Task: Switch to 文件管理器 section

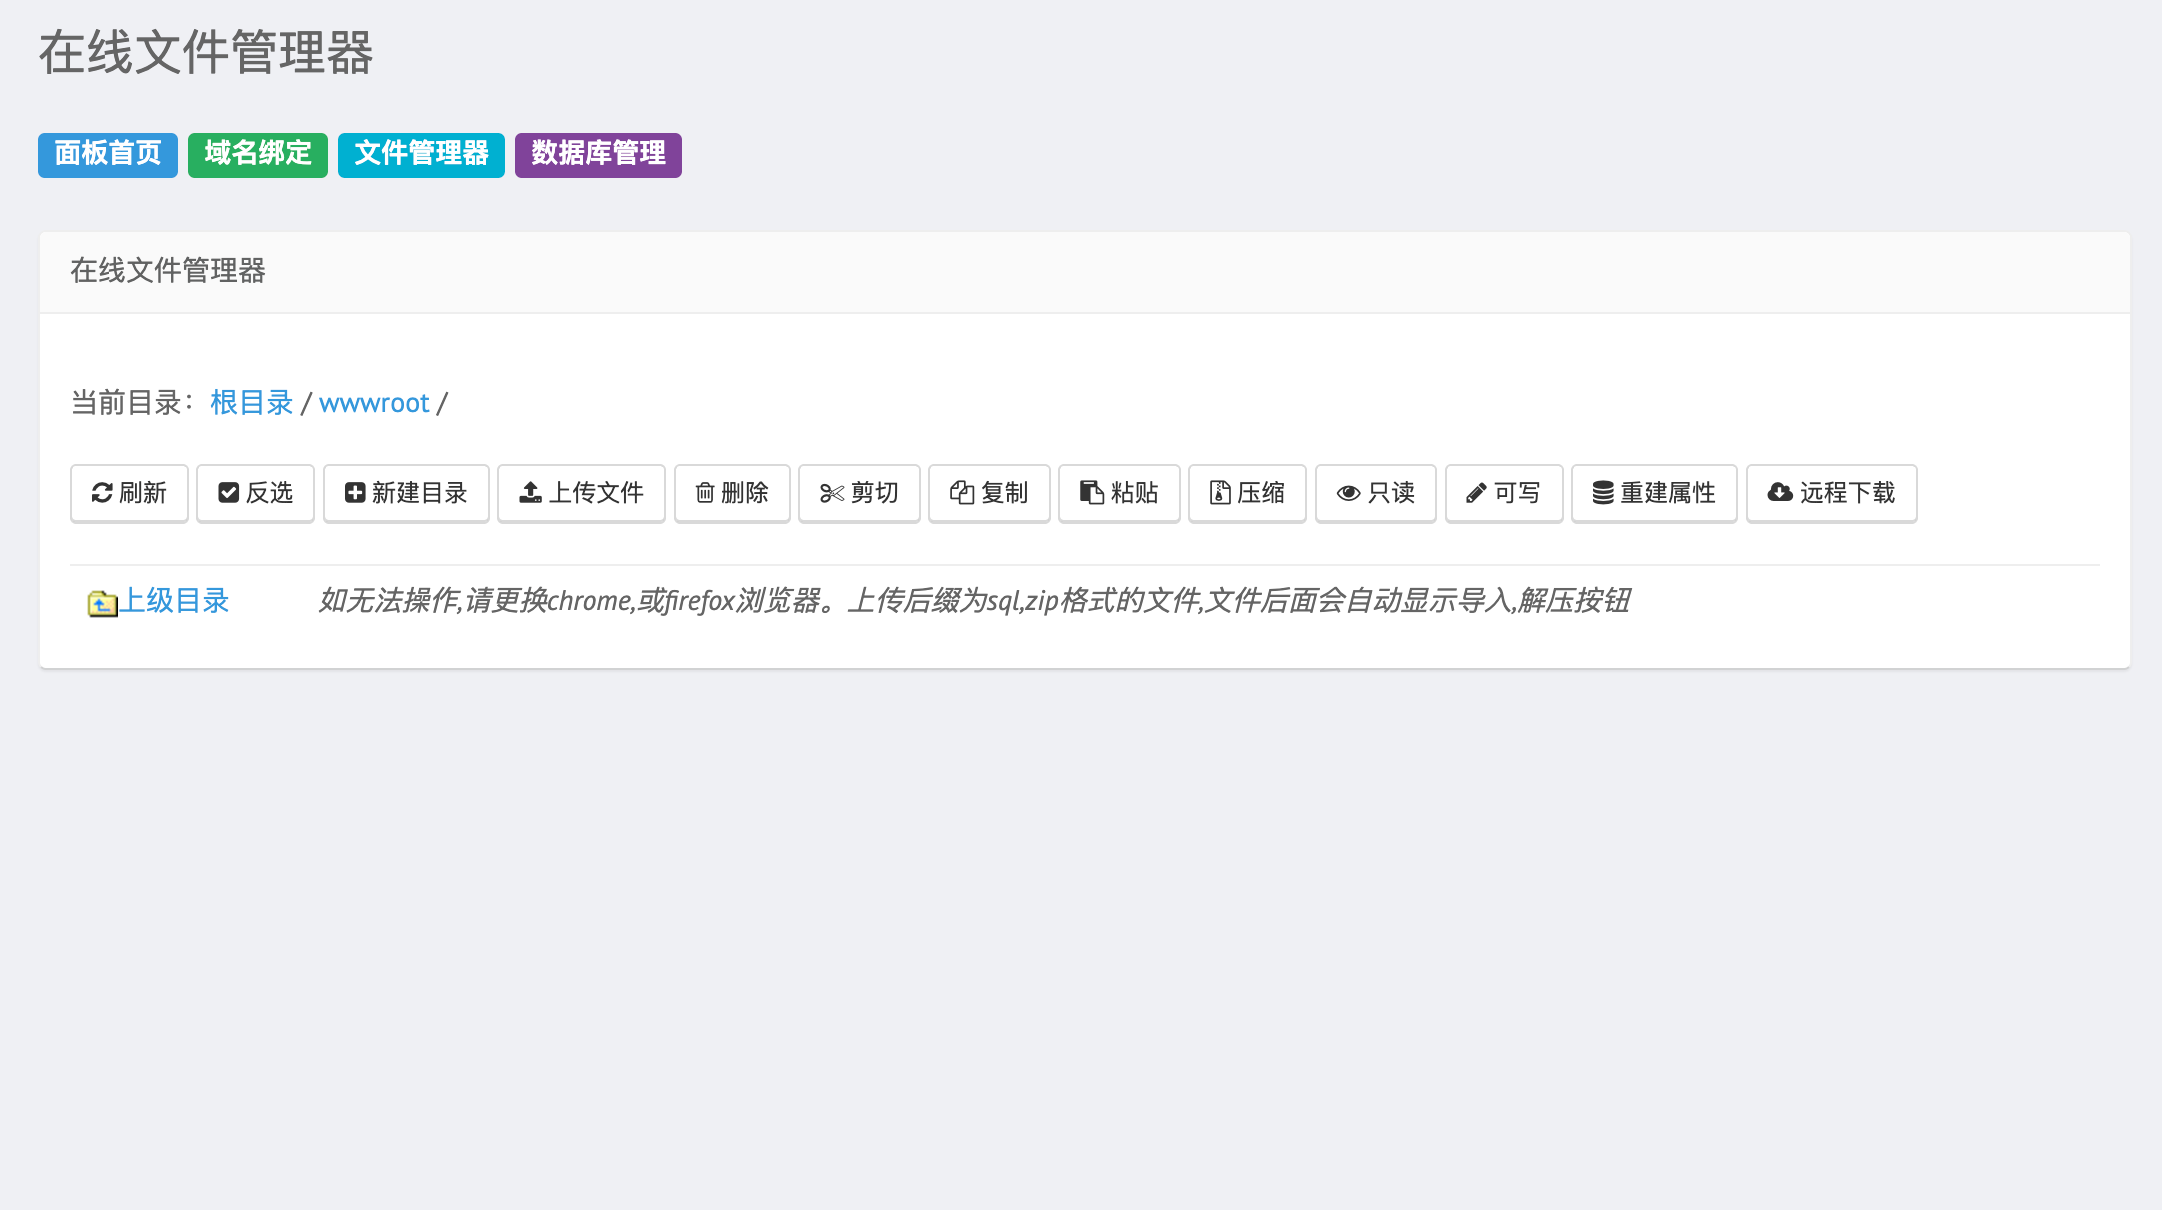Action: pos(420,155)
